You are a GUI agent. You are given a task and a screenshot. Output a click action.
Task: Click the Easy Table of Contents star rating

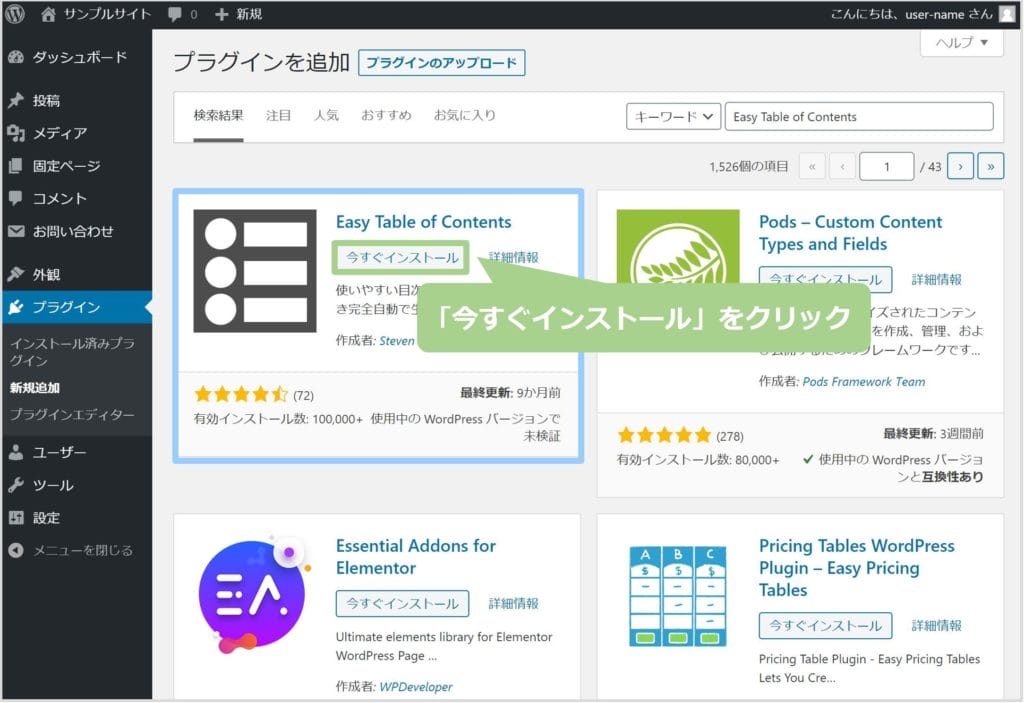click(x=241, y=394)
